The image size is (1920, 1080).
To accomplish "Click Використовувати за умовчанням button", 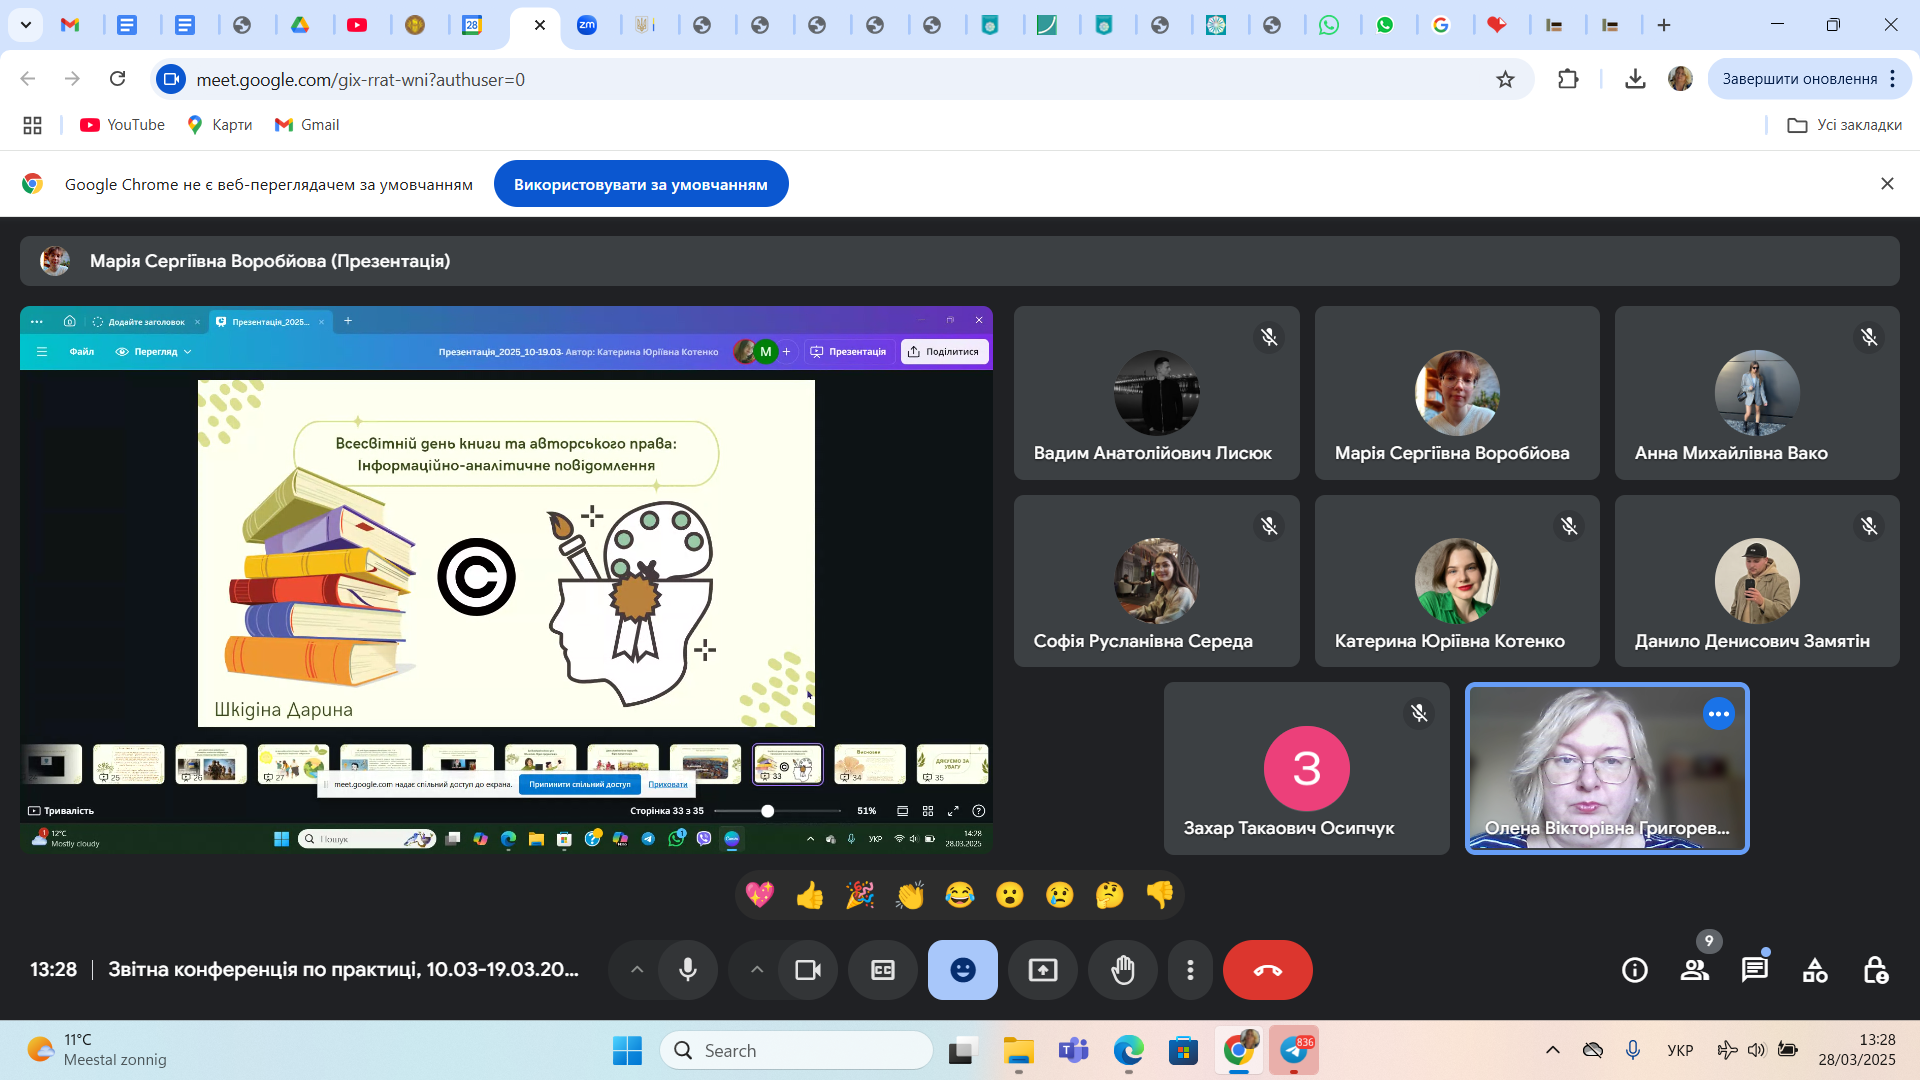I will (x=641, y=184).
